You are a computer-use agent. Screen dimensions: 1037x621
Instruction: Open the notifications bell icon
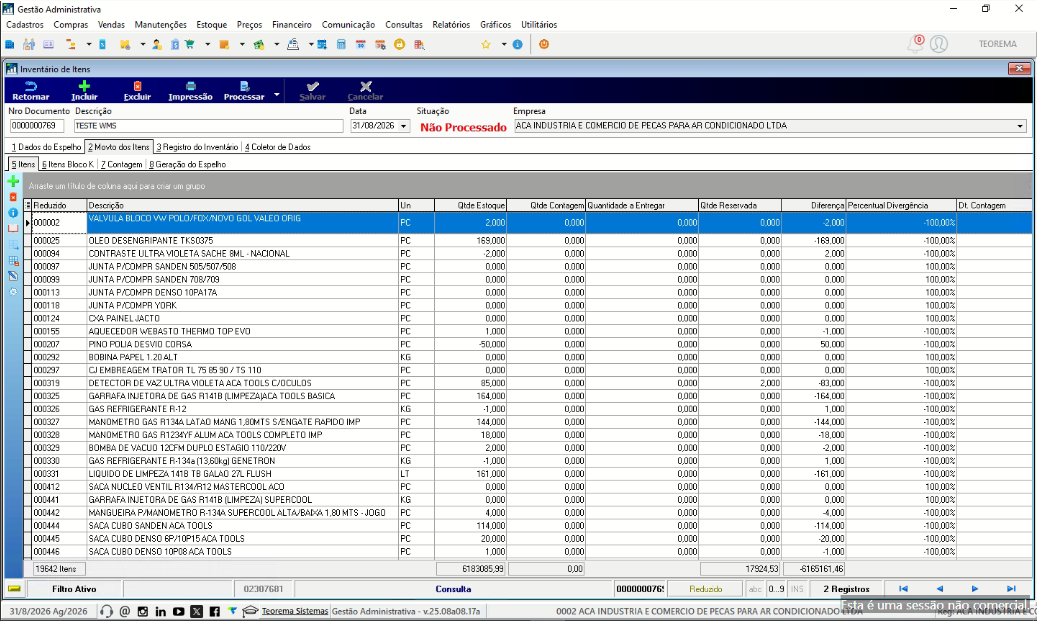(915, 44)
